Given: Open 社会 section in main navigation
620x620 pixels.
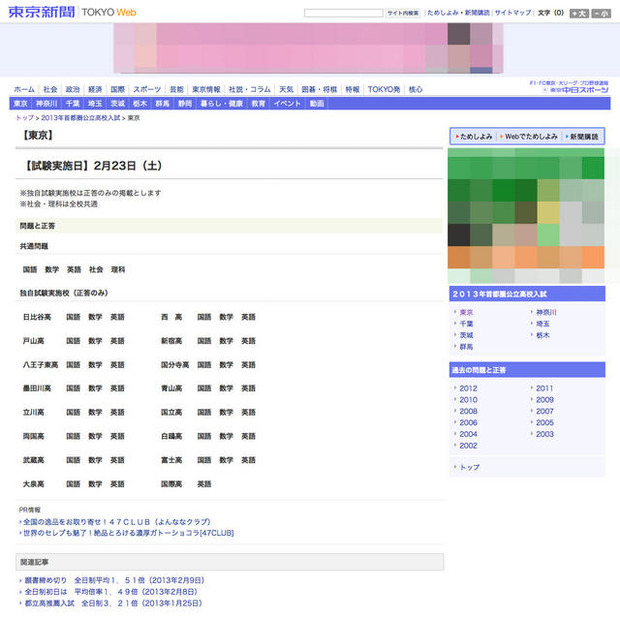Looking at the screenshot, I should tap(50, 89).
